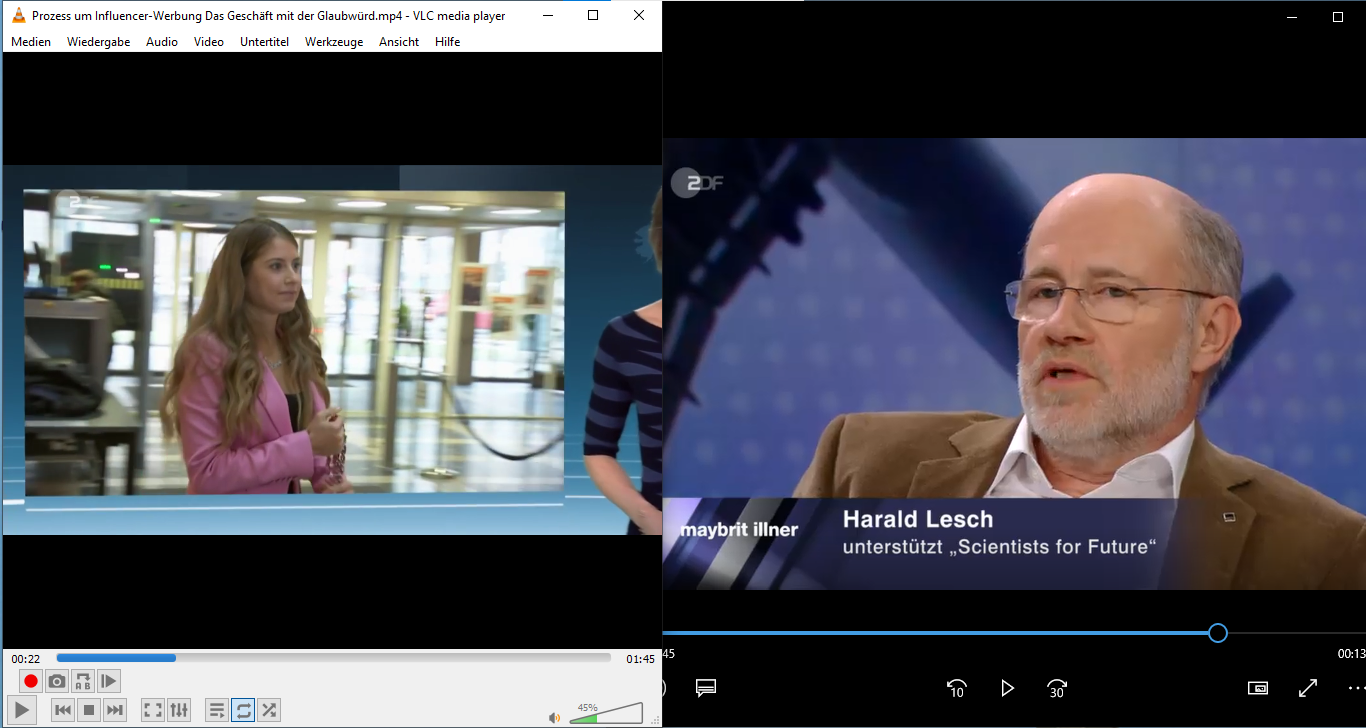
Task: Toggle VLC fullscreen mode
Action: click(153, 710)
